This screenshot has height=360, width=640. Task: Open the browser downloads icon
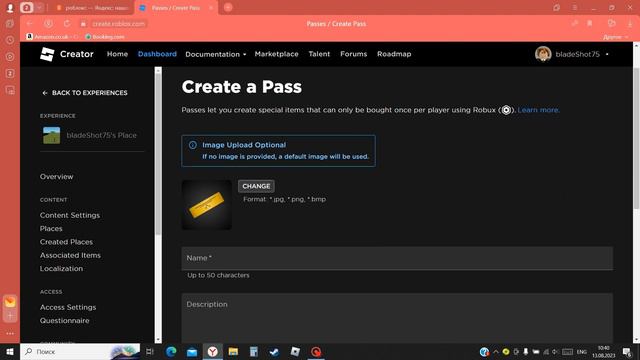pos(630,24)
